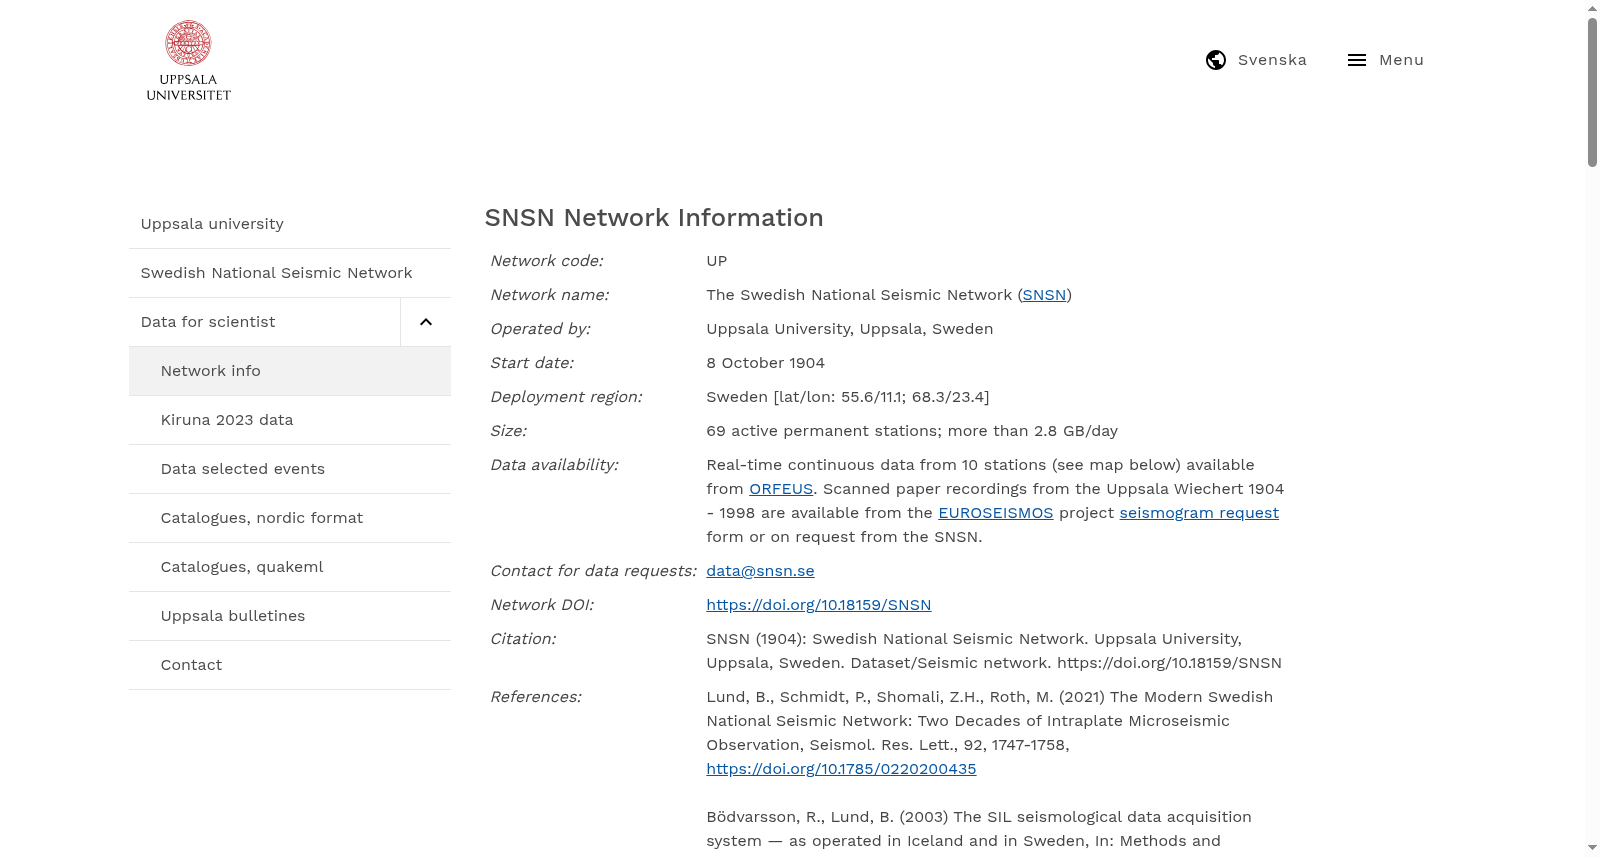This screenshot has width=1600, height=857.
Task: Select Network info in sidebar
Action: 290,371
